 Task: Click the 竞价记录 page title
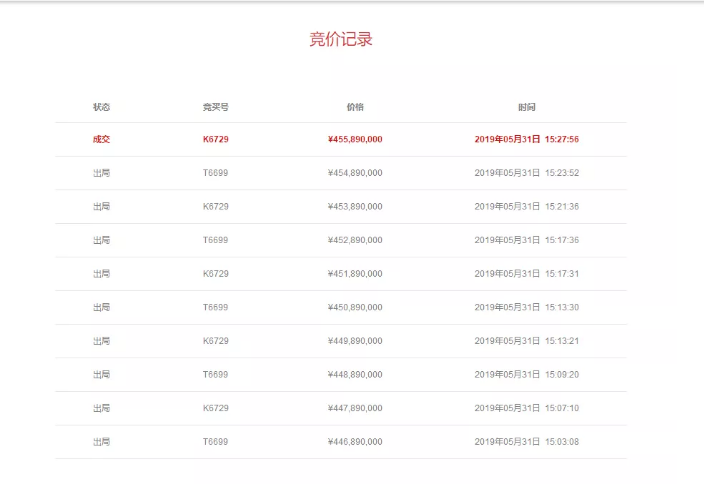(x=341, y=40)
